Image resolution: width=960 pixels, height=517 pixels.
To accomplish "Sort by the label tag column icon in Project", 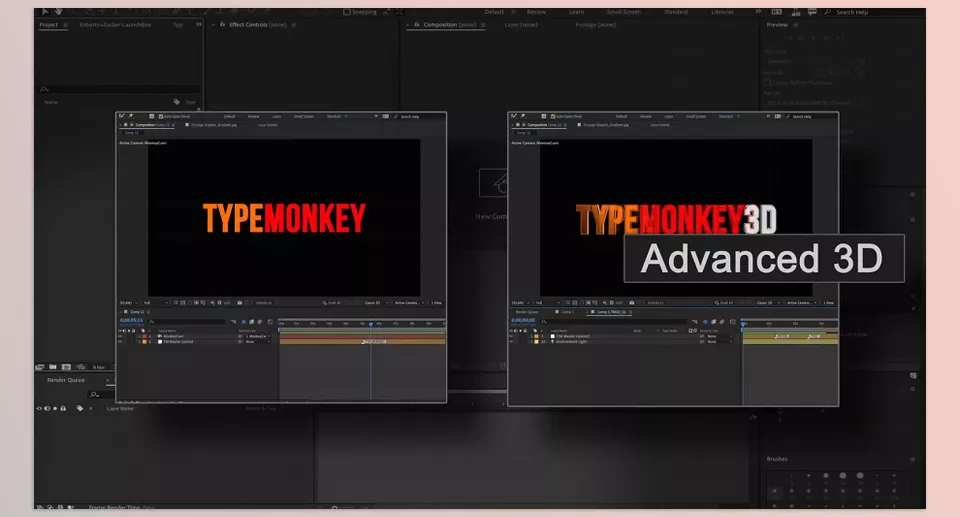I will coord(176,102).
